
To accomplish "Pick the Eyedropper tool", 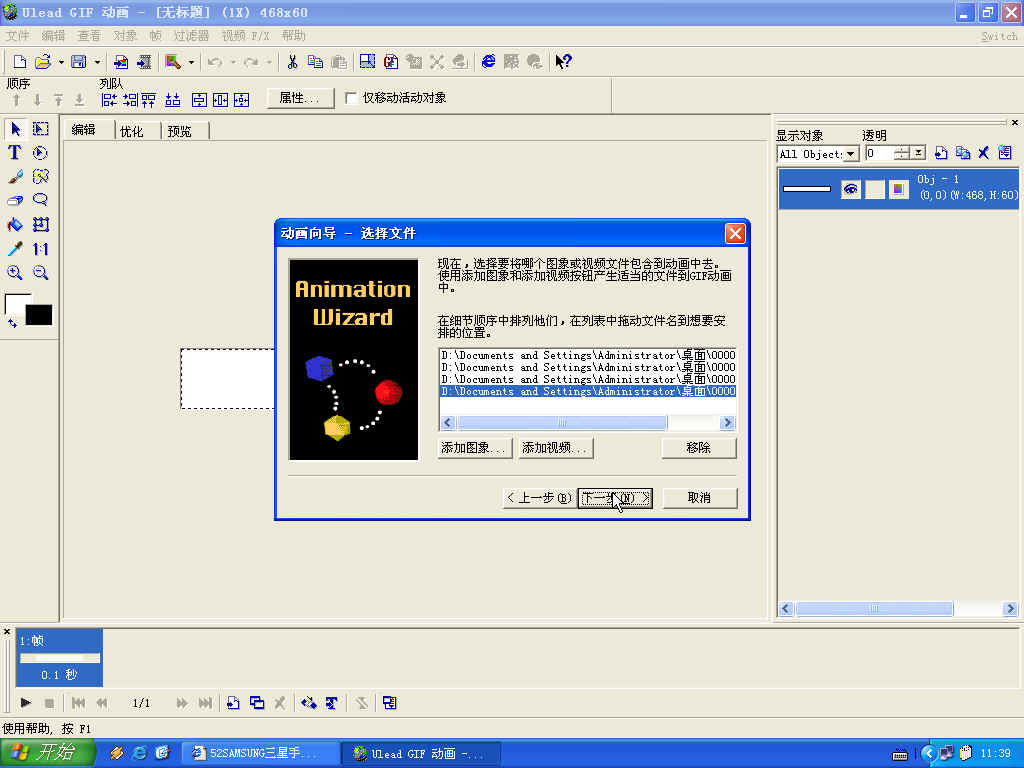I will coord(15,246).
